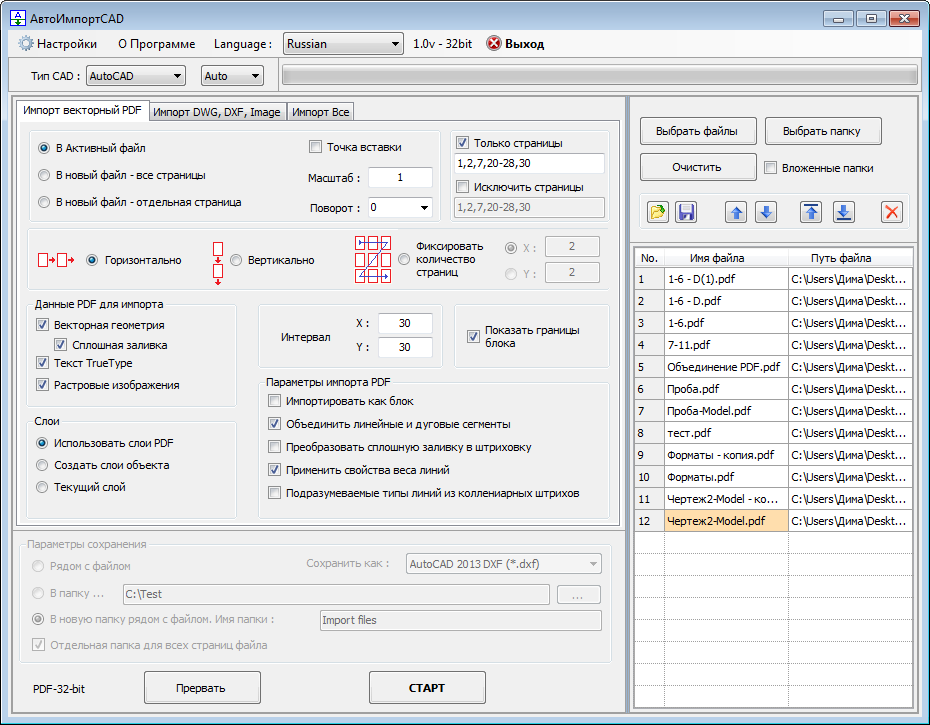
Task: Click the Интервал Y value field
Action: click(x=405, y=346)
